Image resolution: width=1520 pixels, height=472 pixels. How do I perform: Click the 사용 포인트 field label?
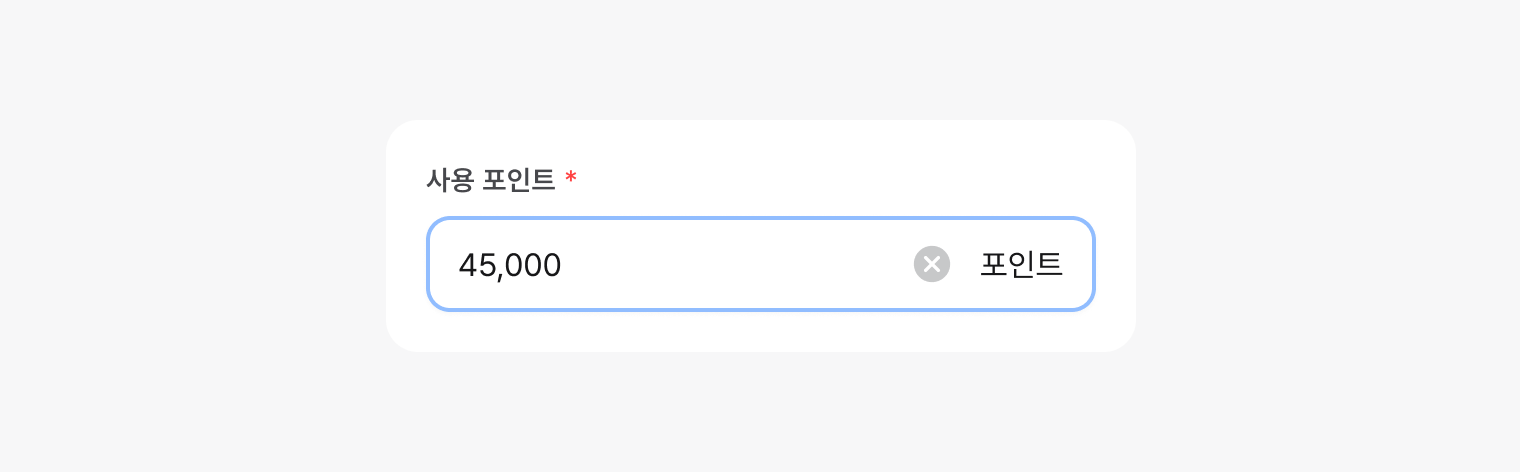(490, 179)
